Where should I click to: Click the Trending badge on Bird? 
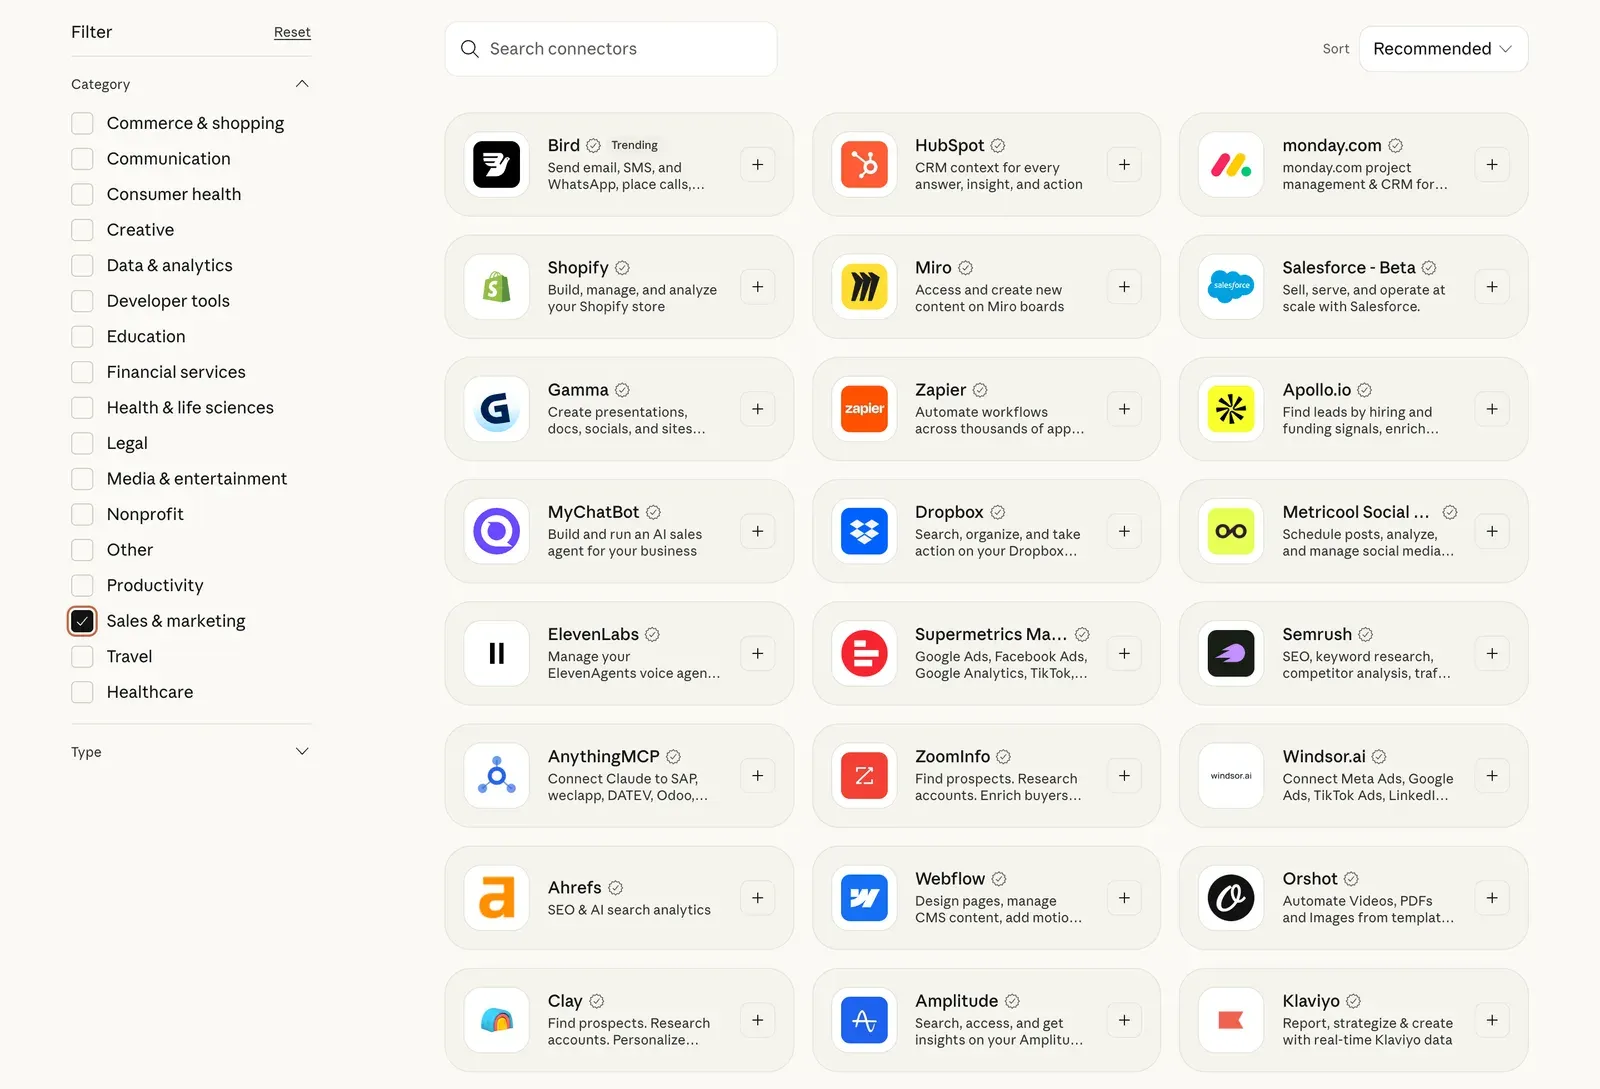click(634, 145)
